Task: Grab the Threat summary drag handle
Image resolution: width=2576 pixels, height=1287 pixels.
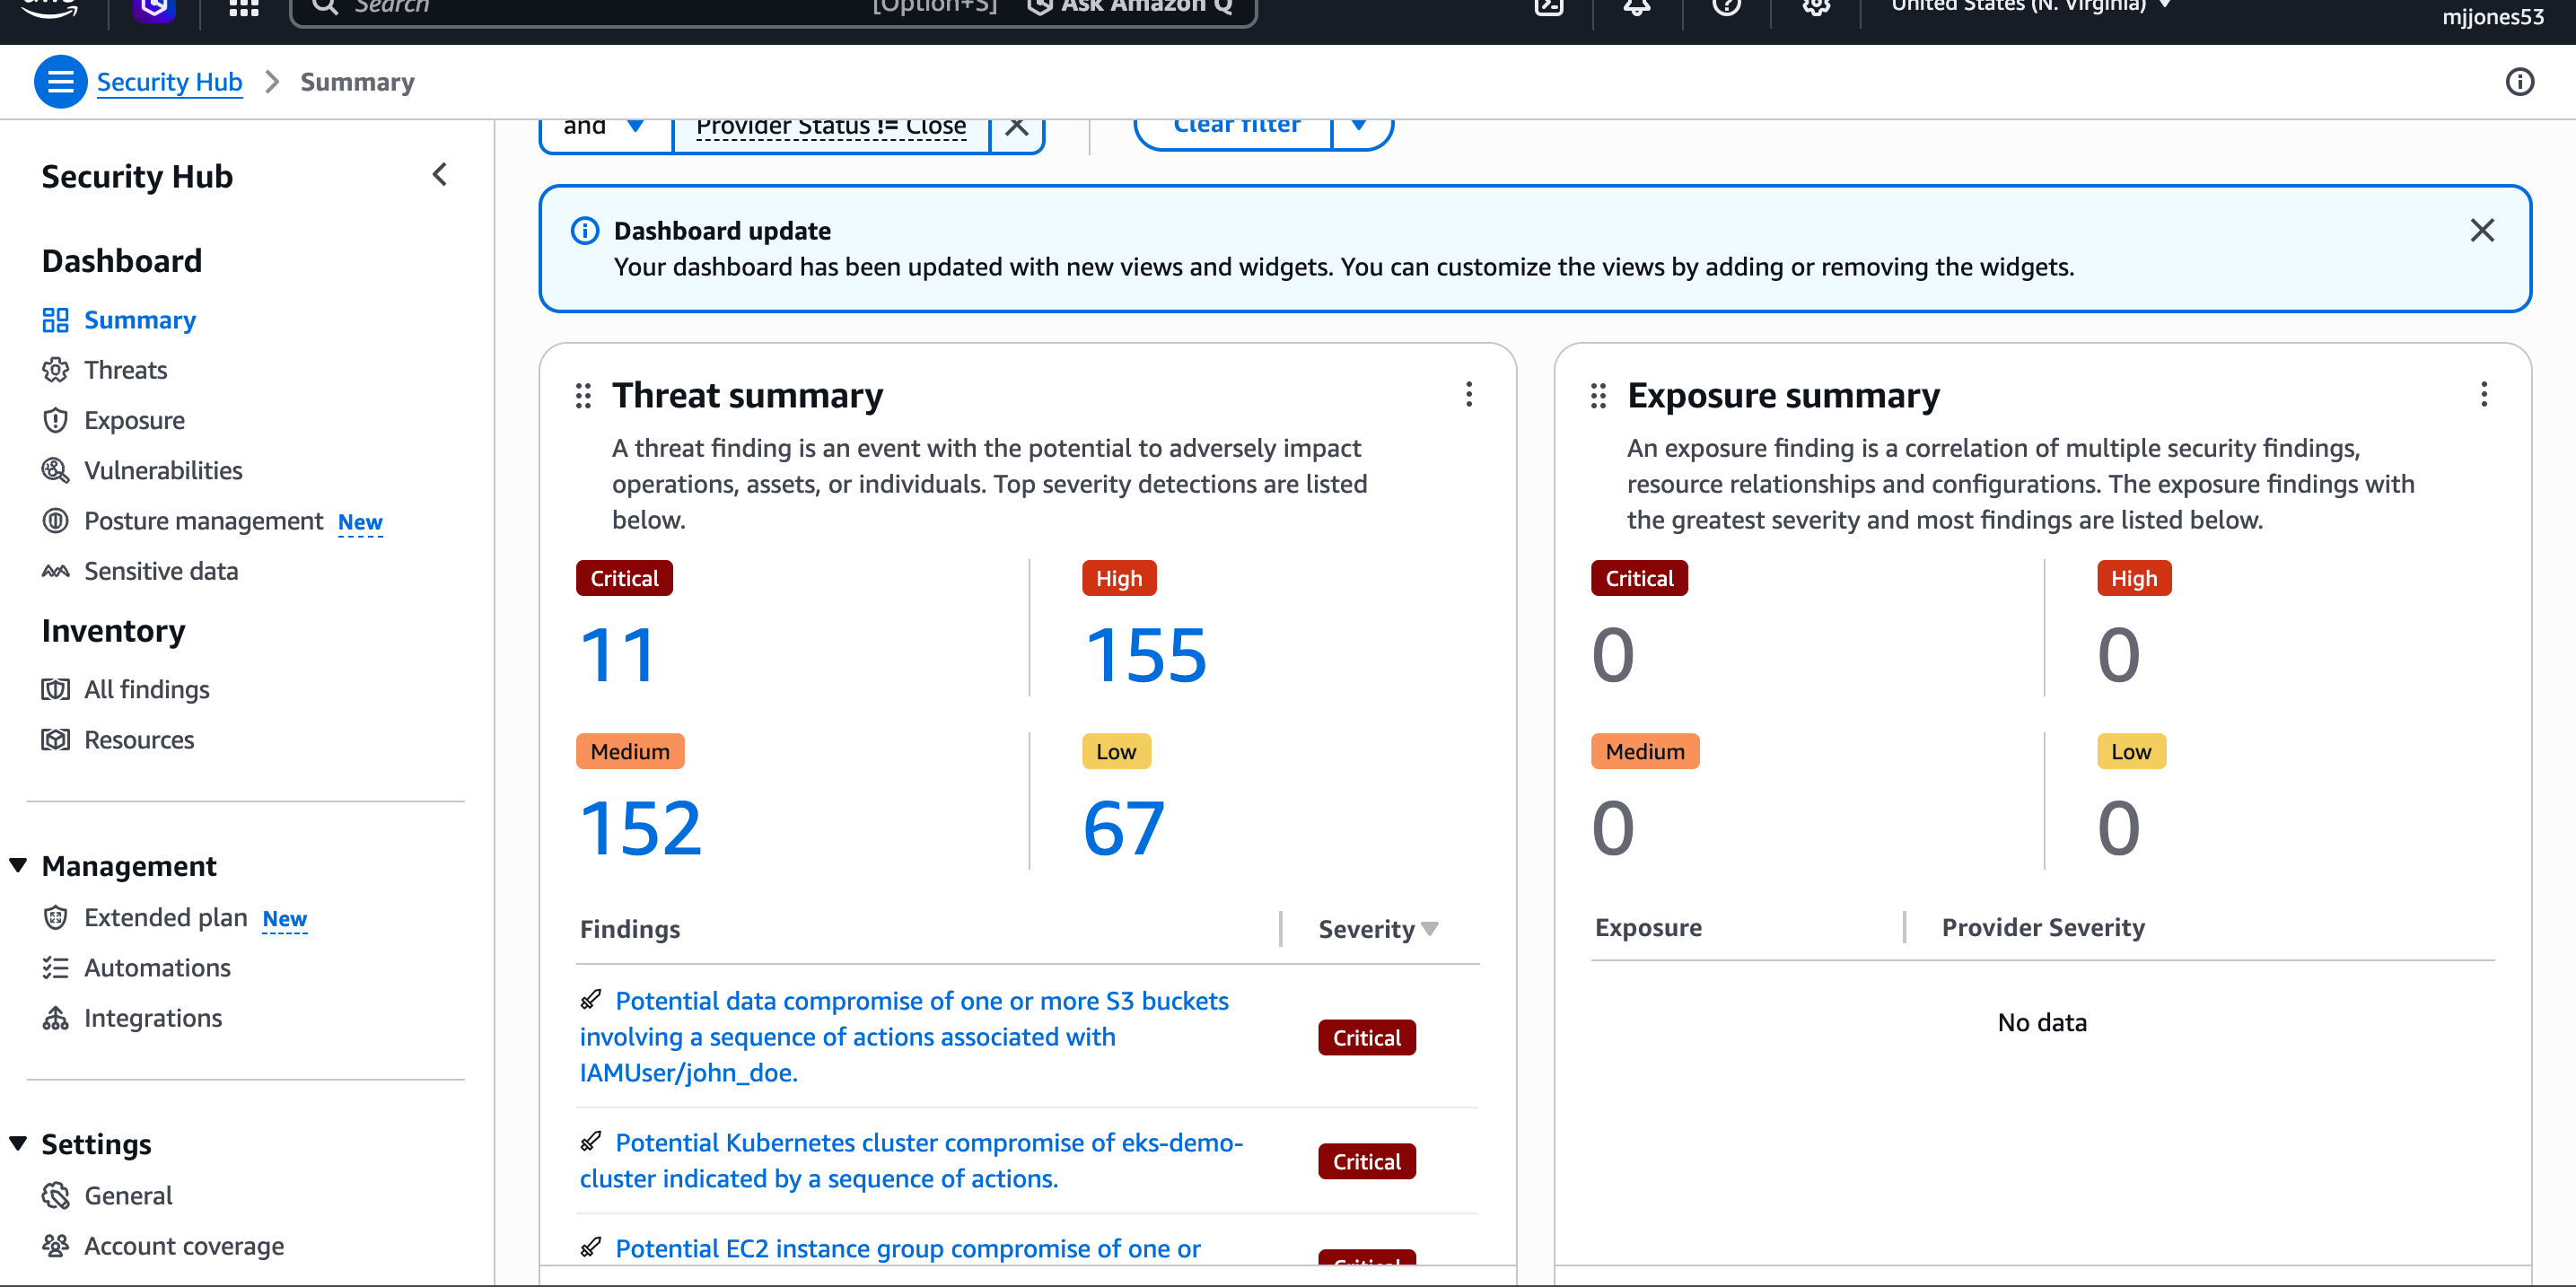Action: click(583, 396)
